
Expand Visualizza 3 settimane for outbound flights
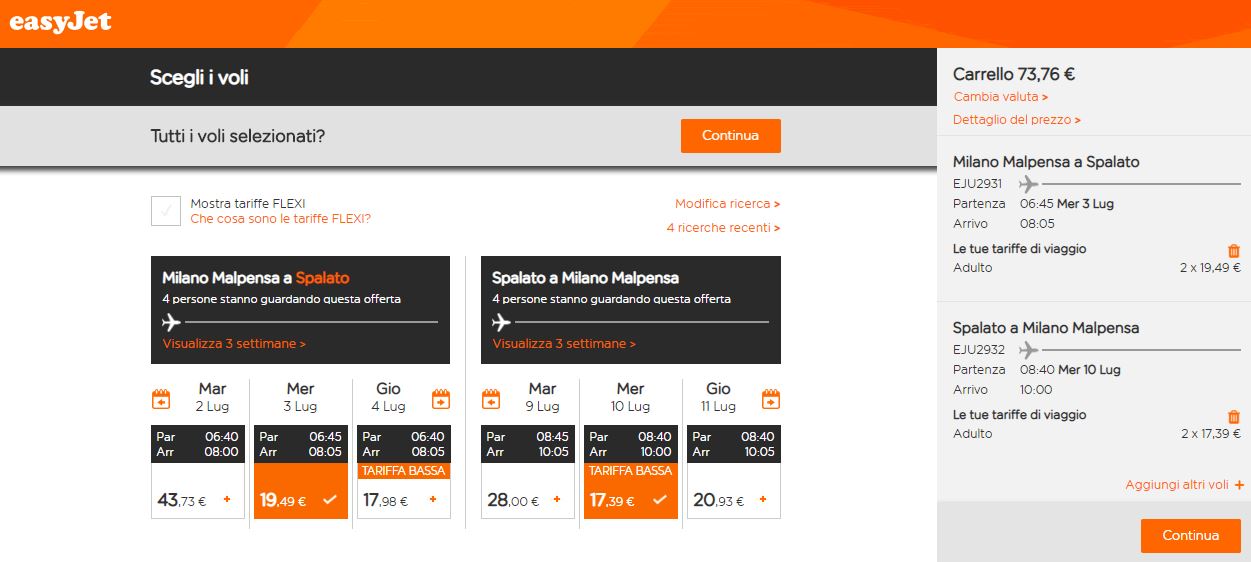tap(234, 343)
